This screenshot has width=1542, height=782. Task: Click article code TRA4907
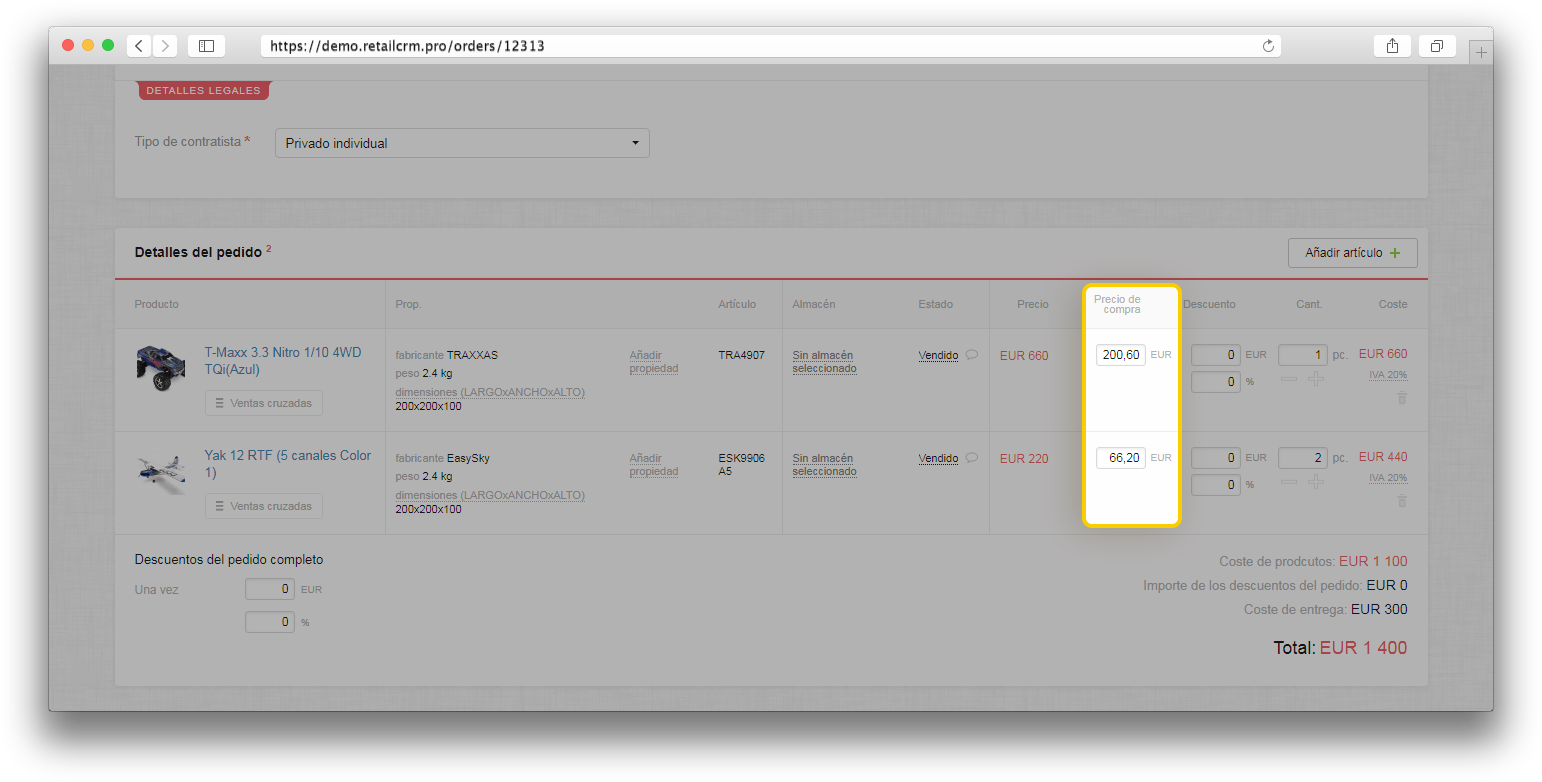pos(741,355)
